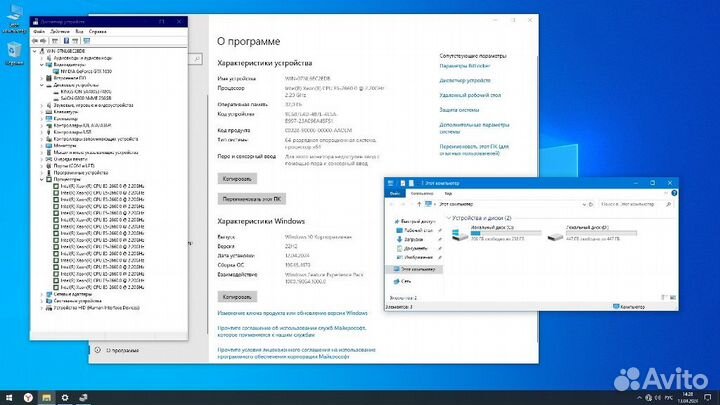
Task: Click the Мониторы category icon in Device Manager
Action: coord(49,146)
